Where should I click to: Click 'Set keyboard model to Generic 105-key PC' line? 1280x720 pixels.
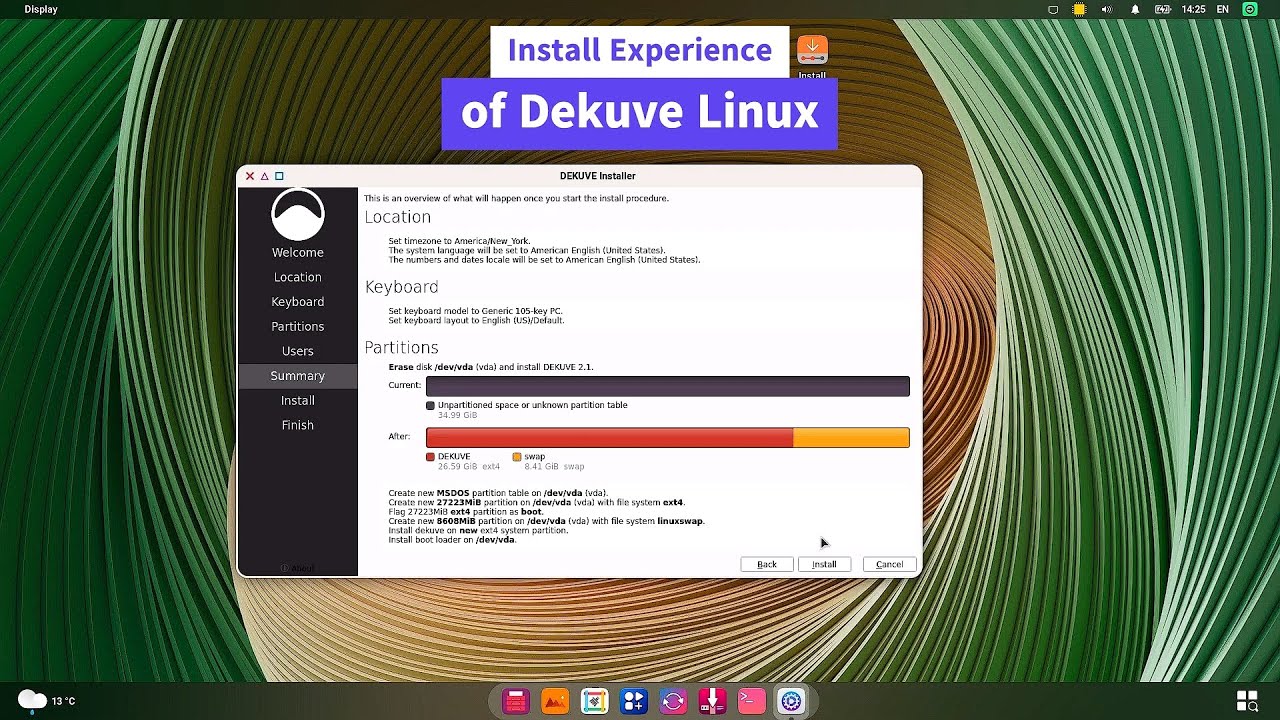point(475,311)
